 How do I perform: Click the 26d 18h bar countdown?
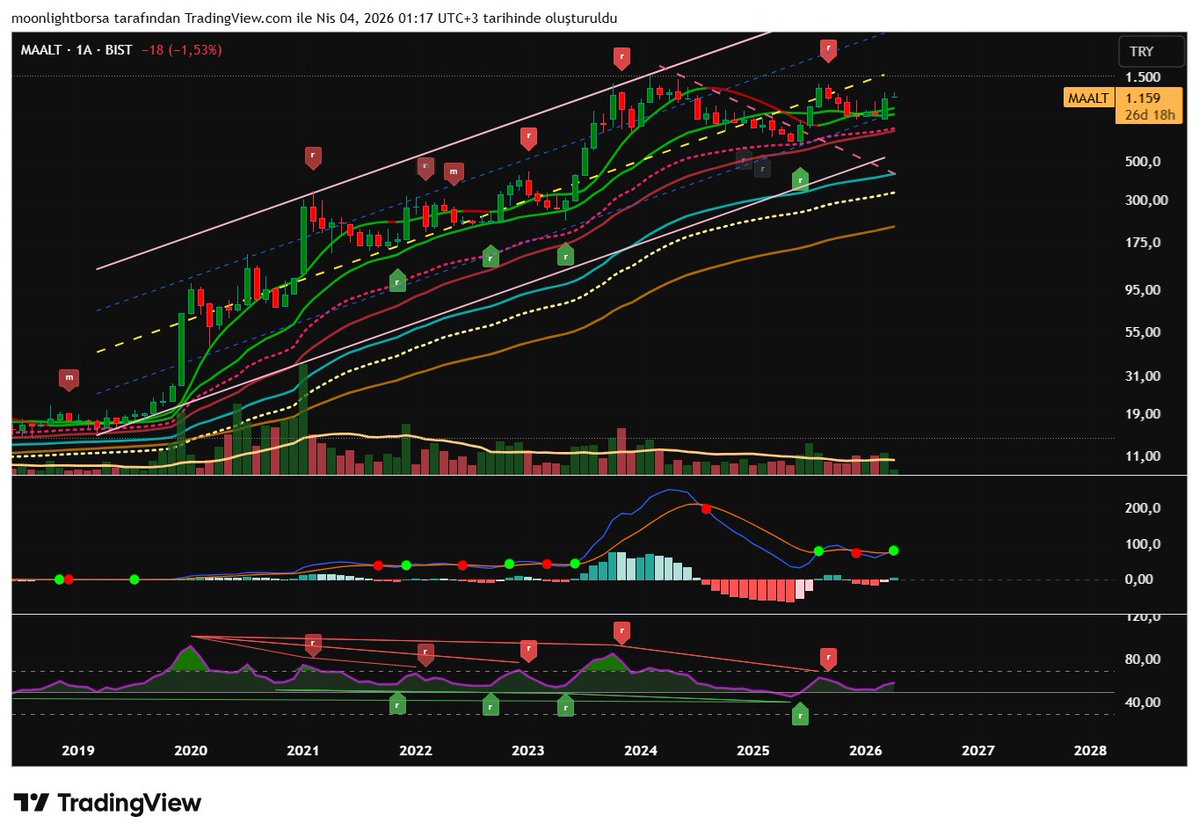pyautogui.click(x=1149, y=115)
